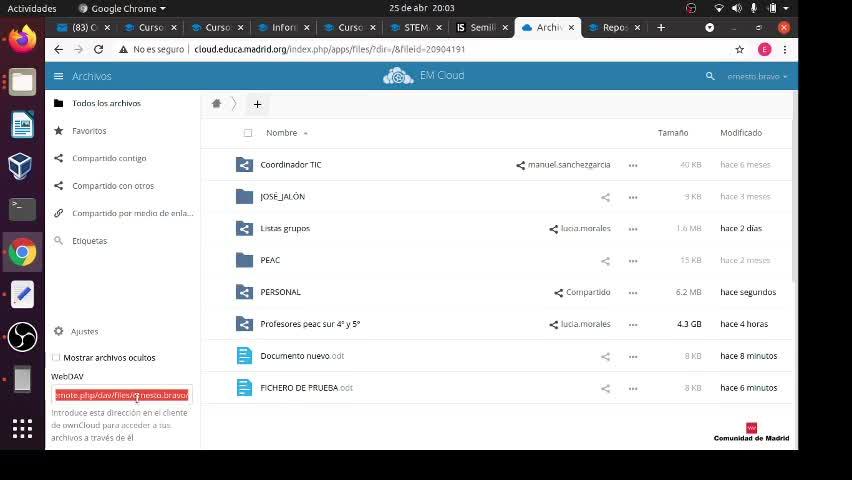Expand the ernesto.bravo user menu

coord(757,77)
